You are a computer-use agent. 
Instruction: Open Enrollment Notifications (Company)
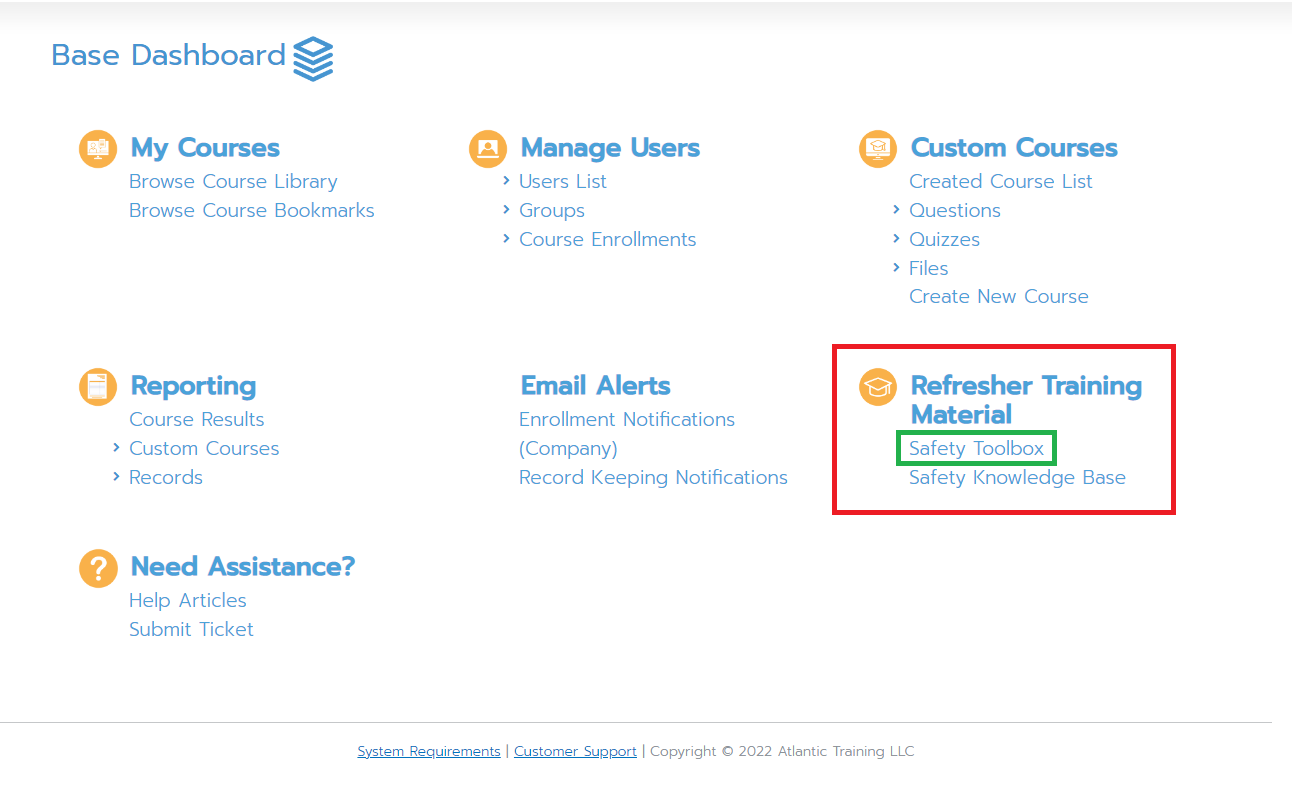tap(627, 434)
